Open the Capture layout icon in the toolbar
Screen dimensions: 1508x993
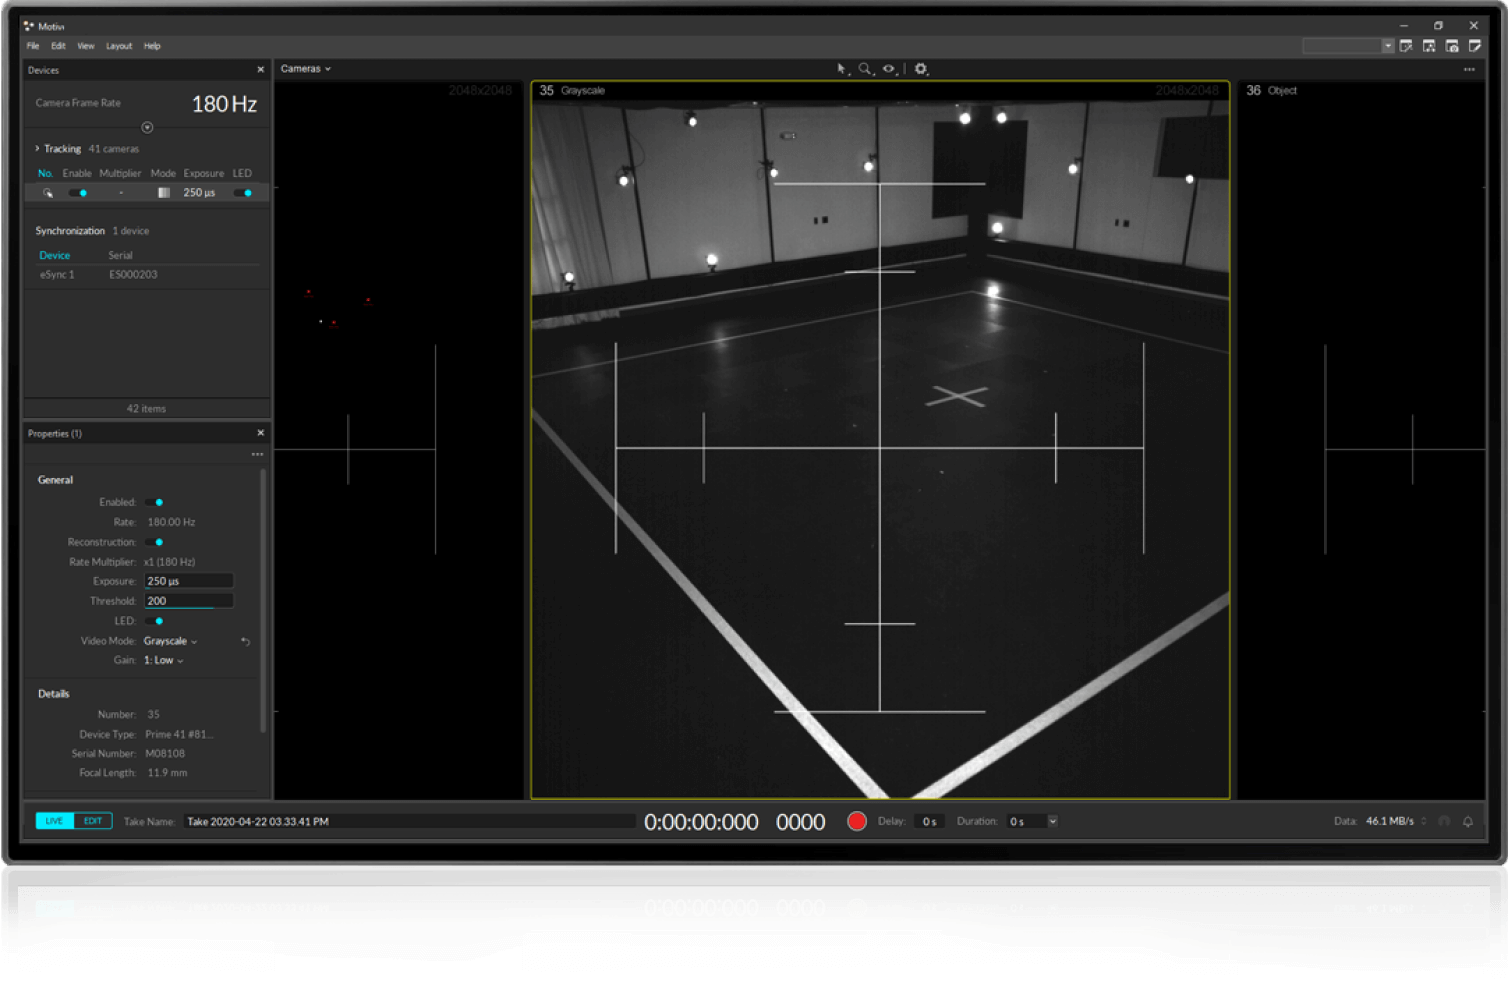click(x=1453, y=45)
